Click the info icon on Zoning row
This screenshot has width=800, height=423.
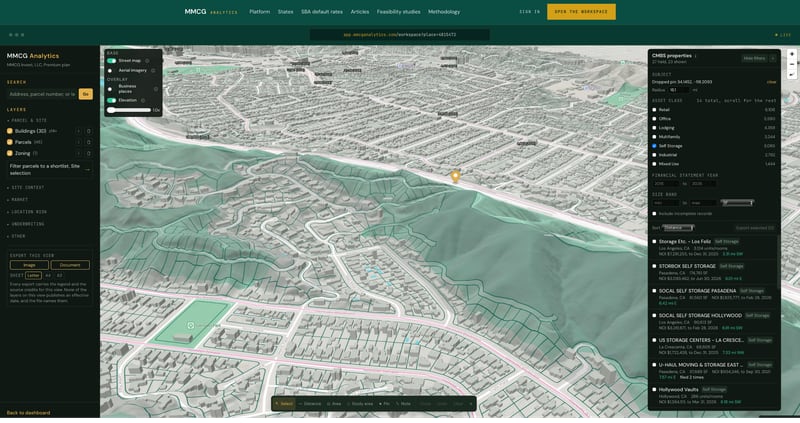click(78, 153)
